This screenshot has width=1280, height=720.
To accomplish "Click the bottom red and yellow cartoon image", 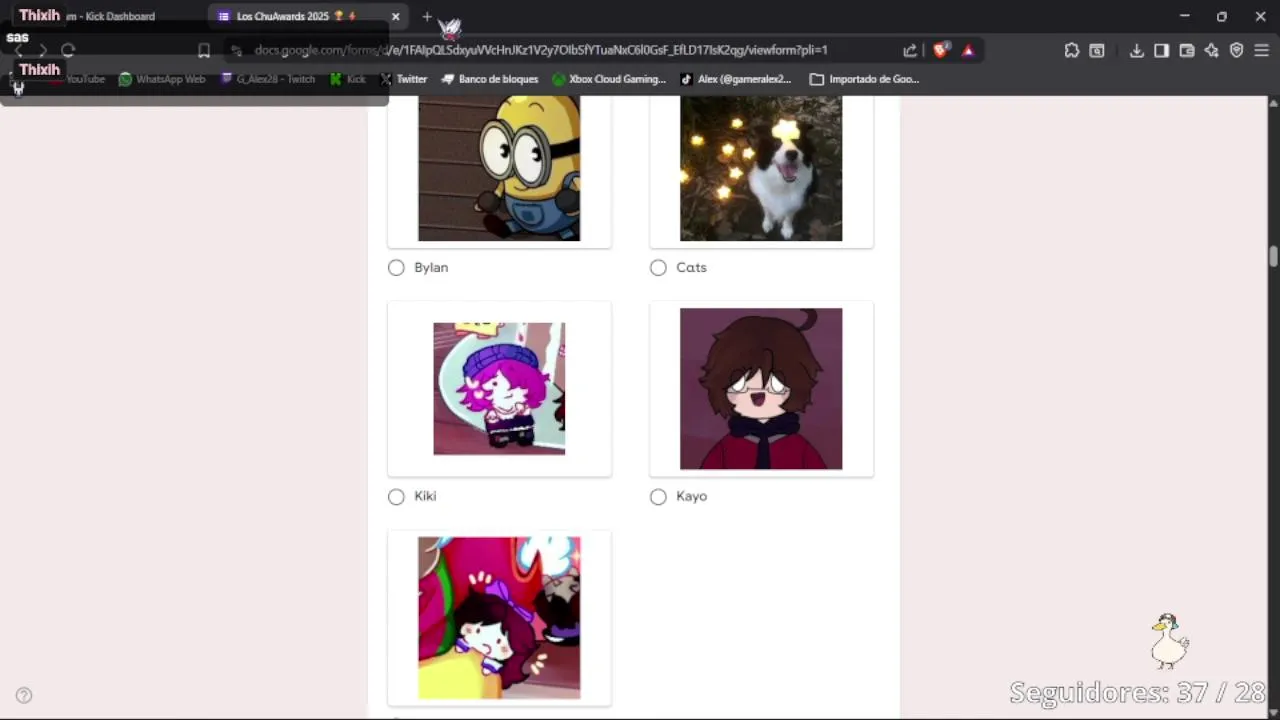I will 499,617.
